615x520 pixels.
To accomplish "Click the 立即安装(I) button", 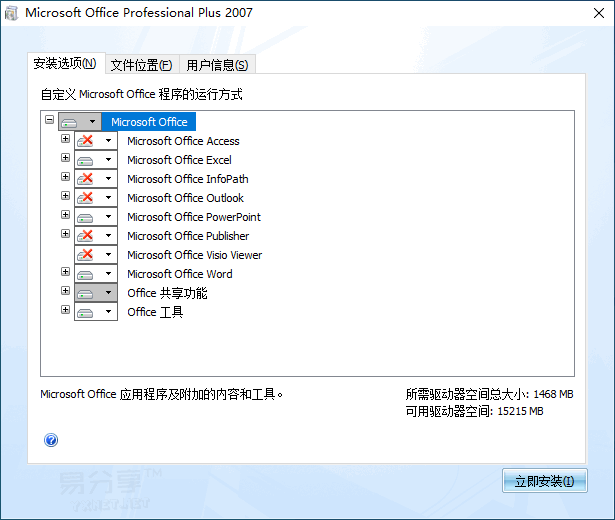I will (544, 480).
